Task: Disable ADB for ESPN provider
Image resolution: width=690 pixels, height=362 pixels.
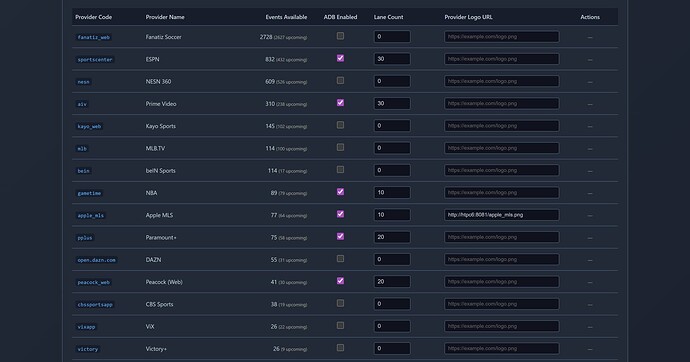Action: coord(340,58)
